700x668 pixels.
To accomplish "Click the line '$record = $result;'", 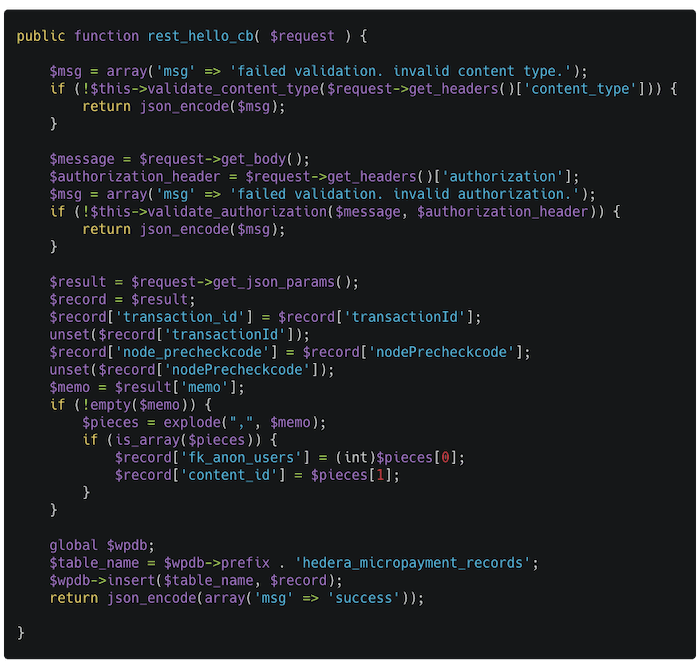I will (122, 299).
